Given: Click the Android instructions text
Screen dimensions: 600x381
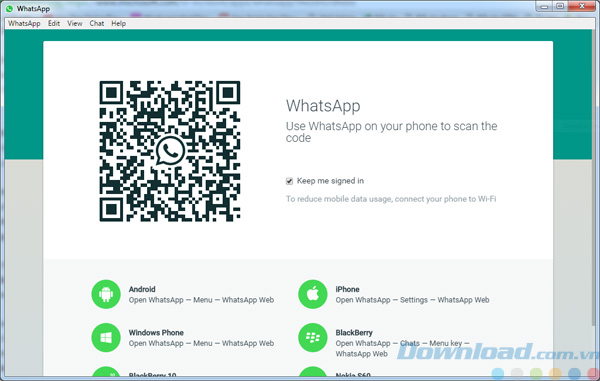Looking at the screenshot, I should pyautogui.click(x=201, y=300).
